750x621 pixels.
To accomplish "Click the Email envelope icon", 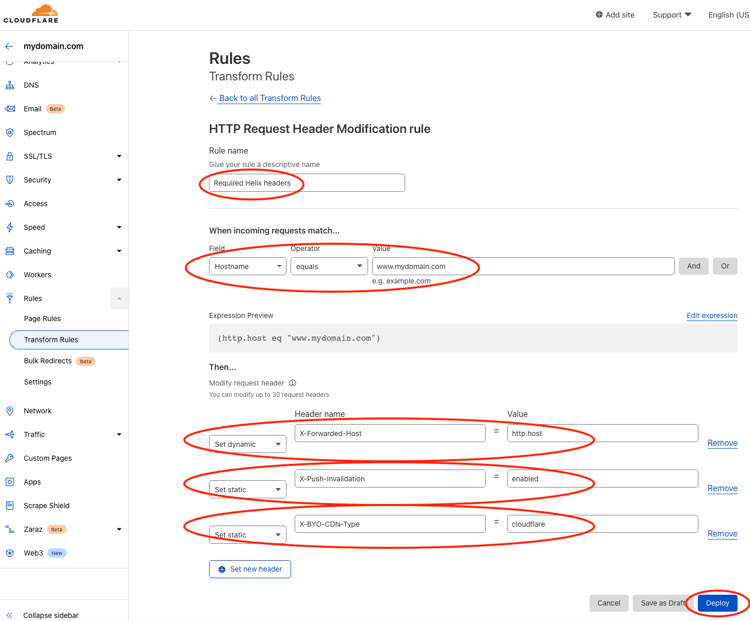I will (10, 109).
